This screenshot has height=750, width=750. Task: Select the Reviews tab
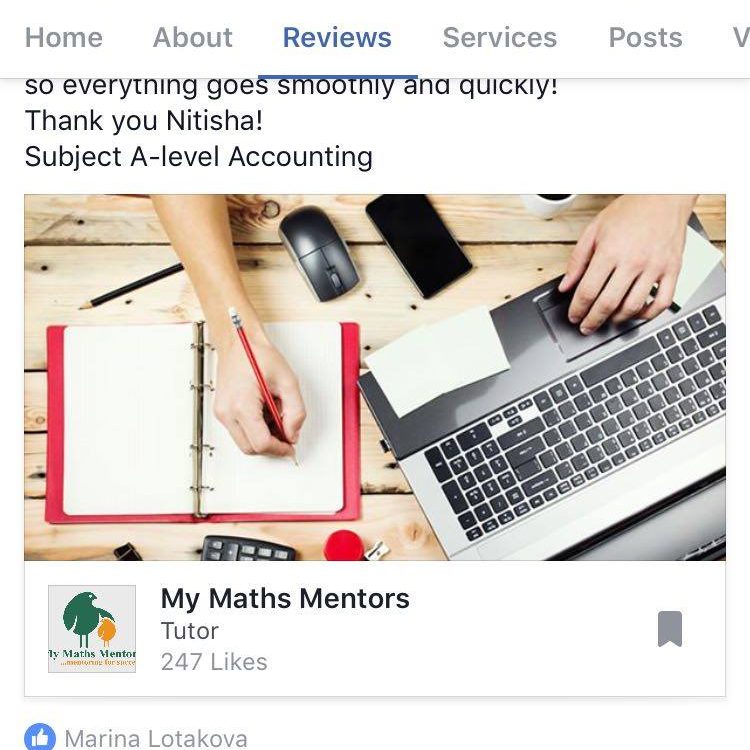(337, 37)
